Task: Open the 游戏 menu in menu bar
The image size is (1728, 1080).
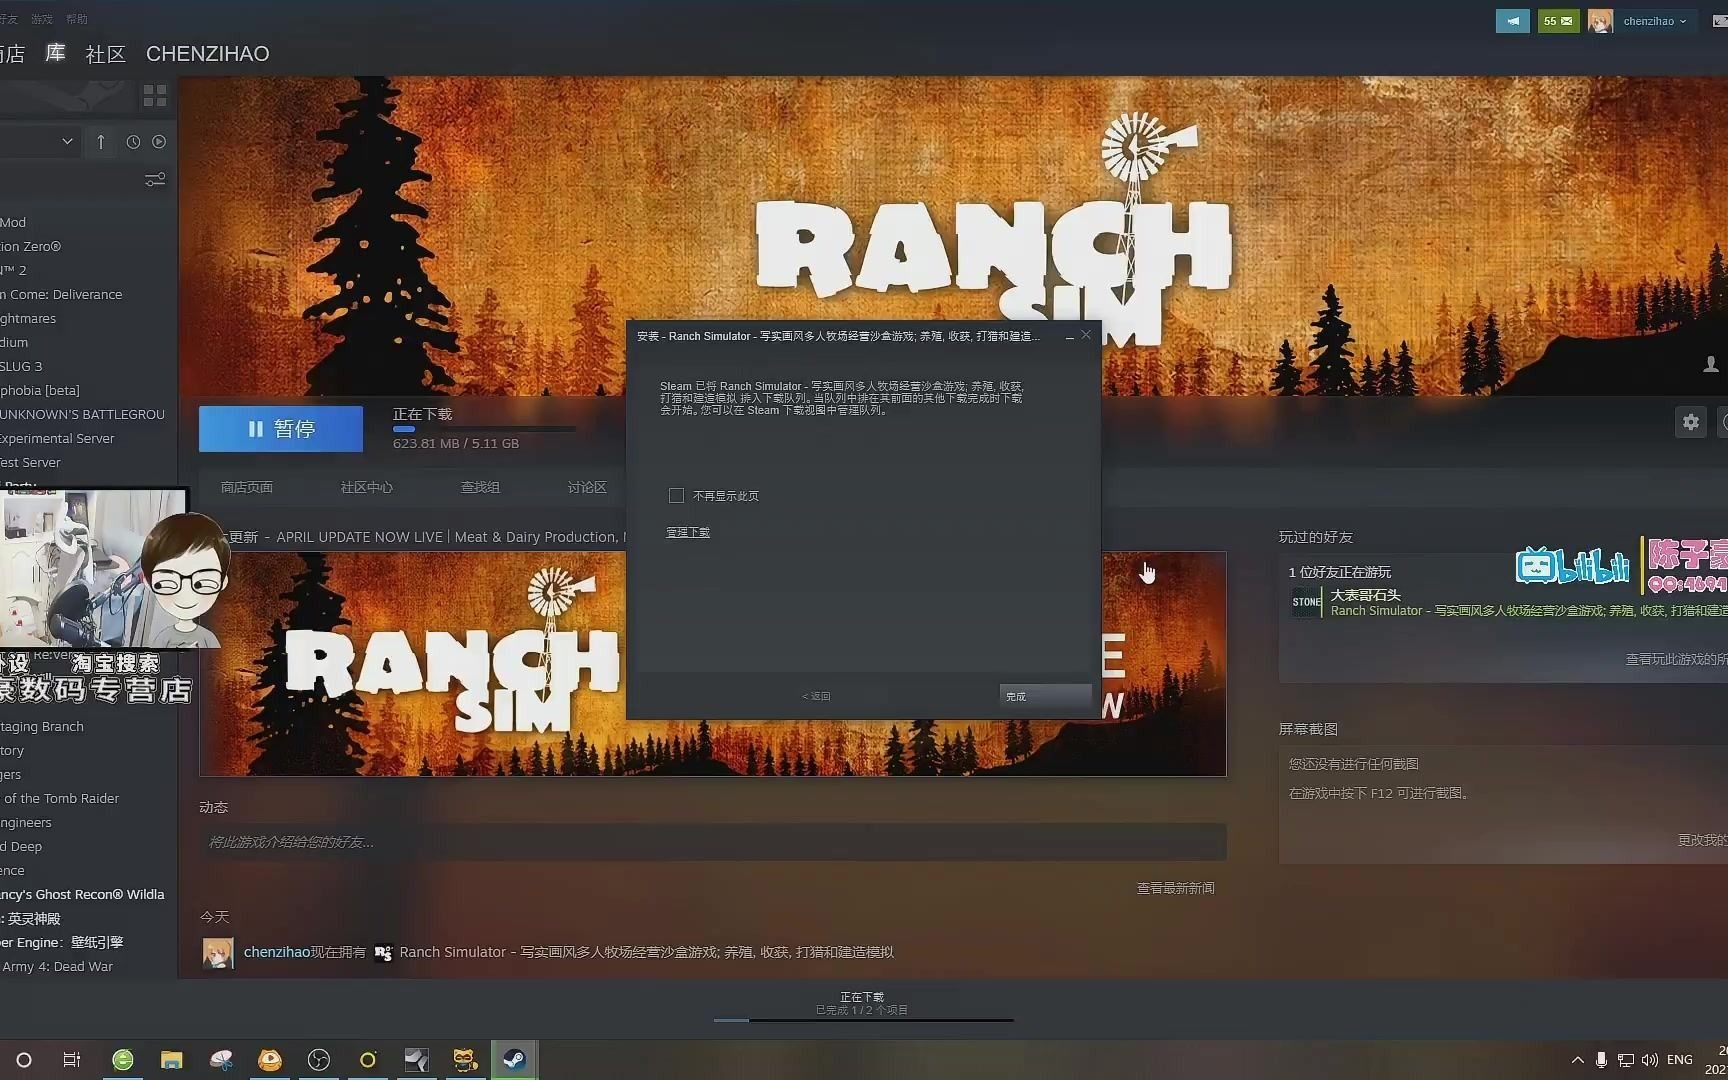Action: [x=41, y=19]
